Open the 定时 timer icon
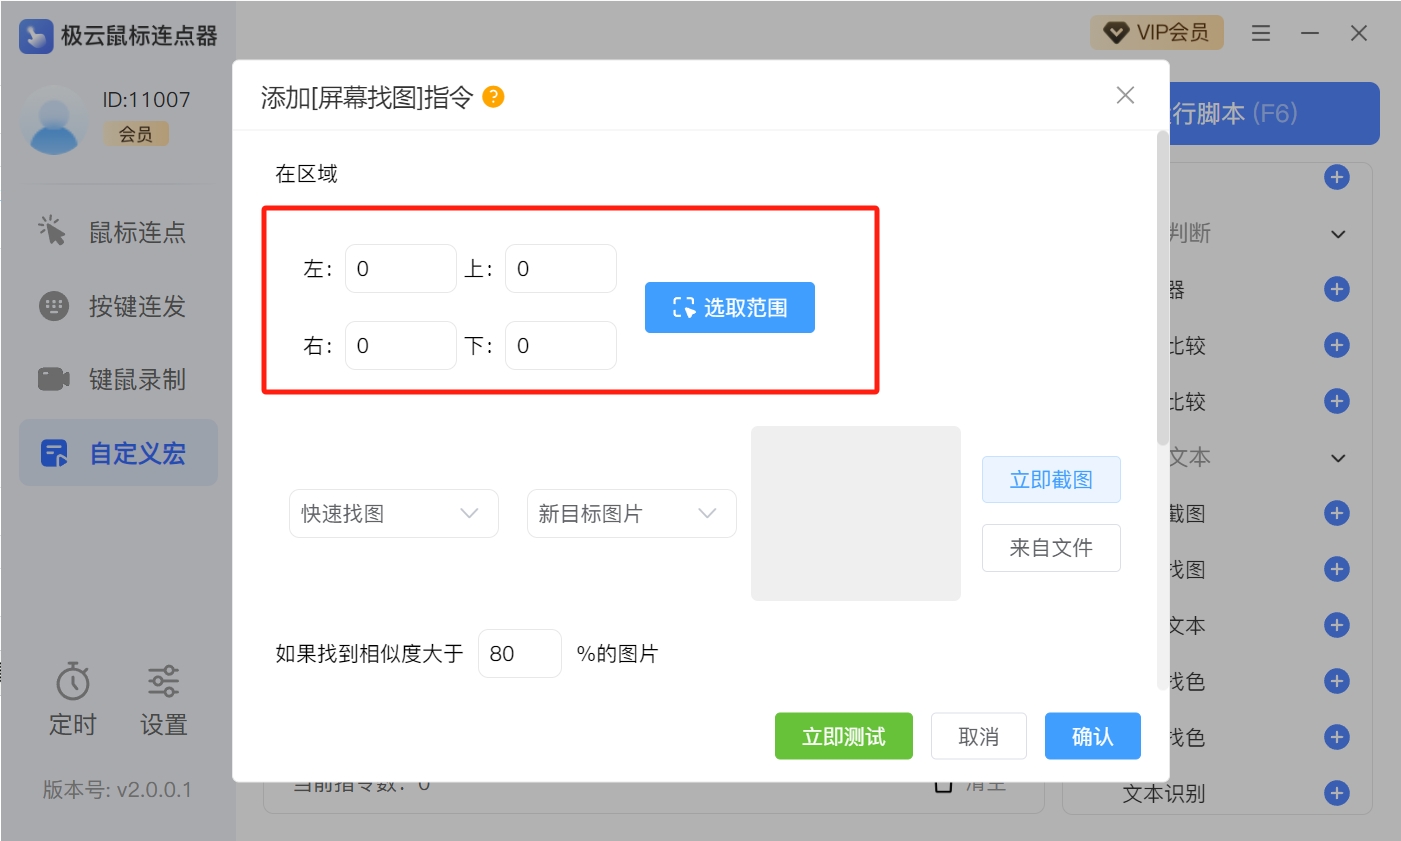Image resolution: width=1401 pixels, height=841 pixels. coord(73,682)
